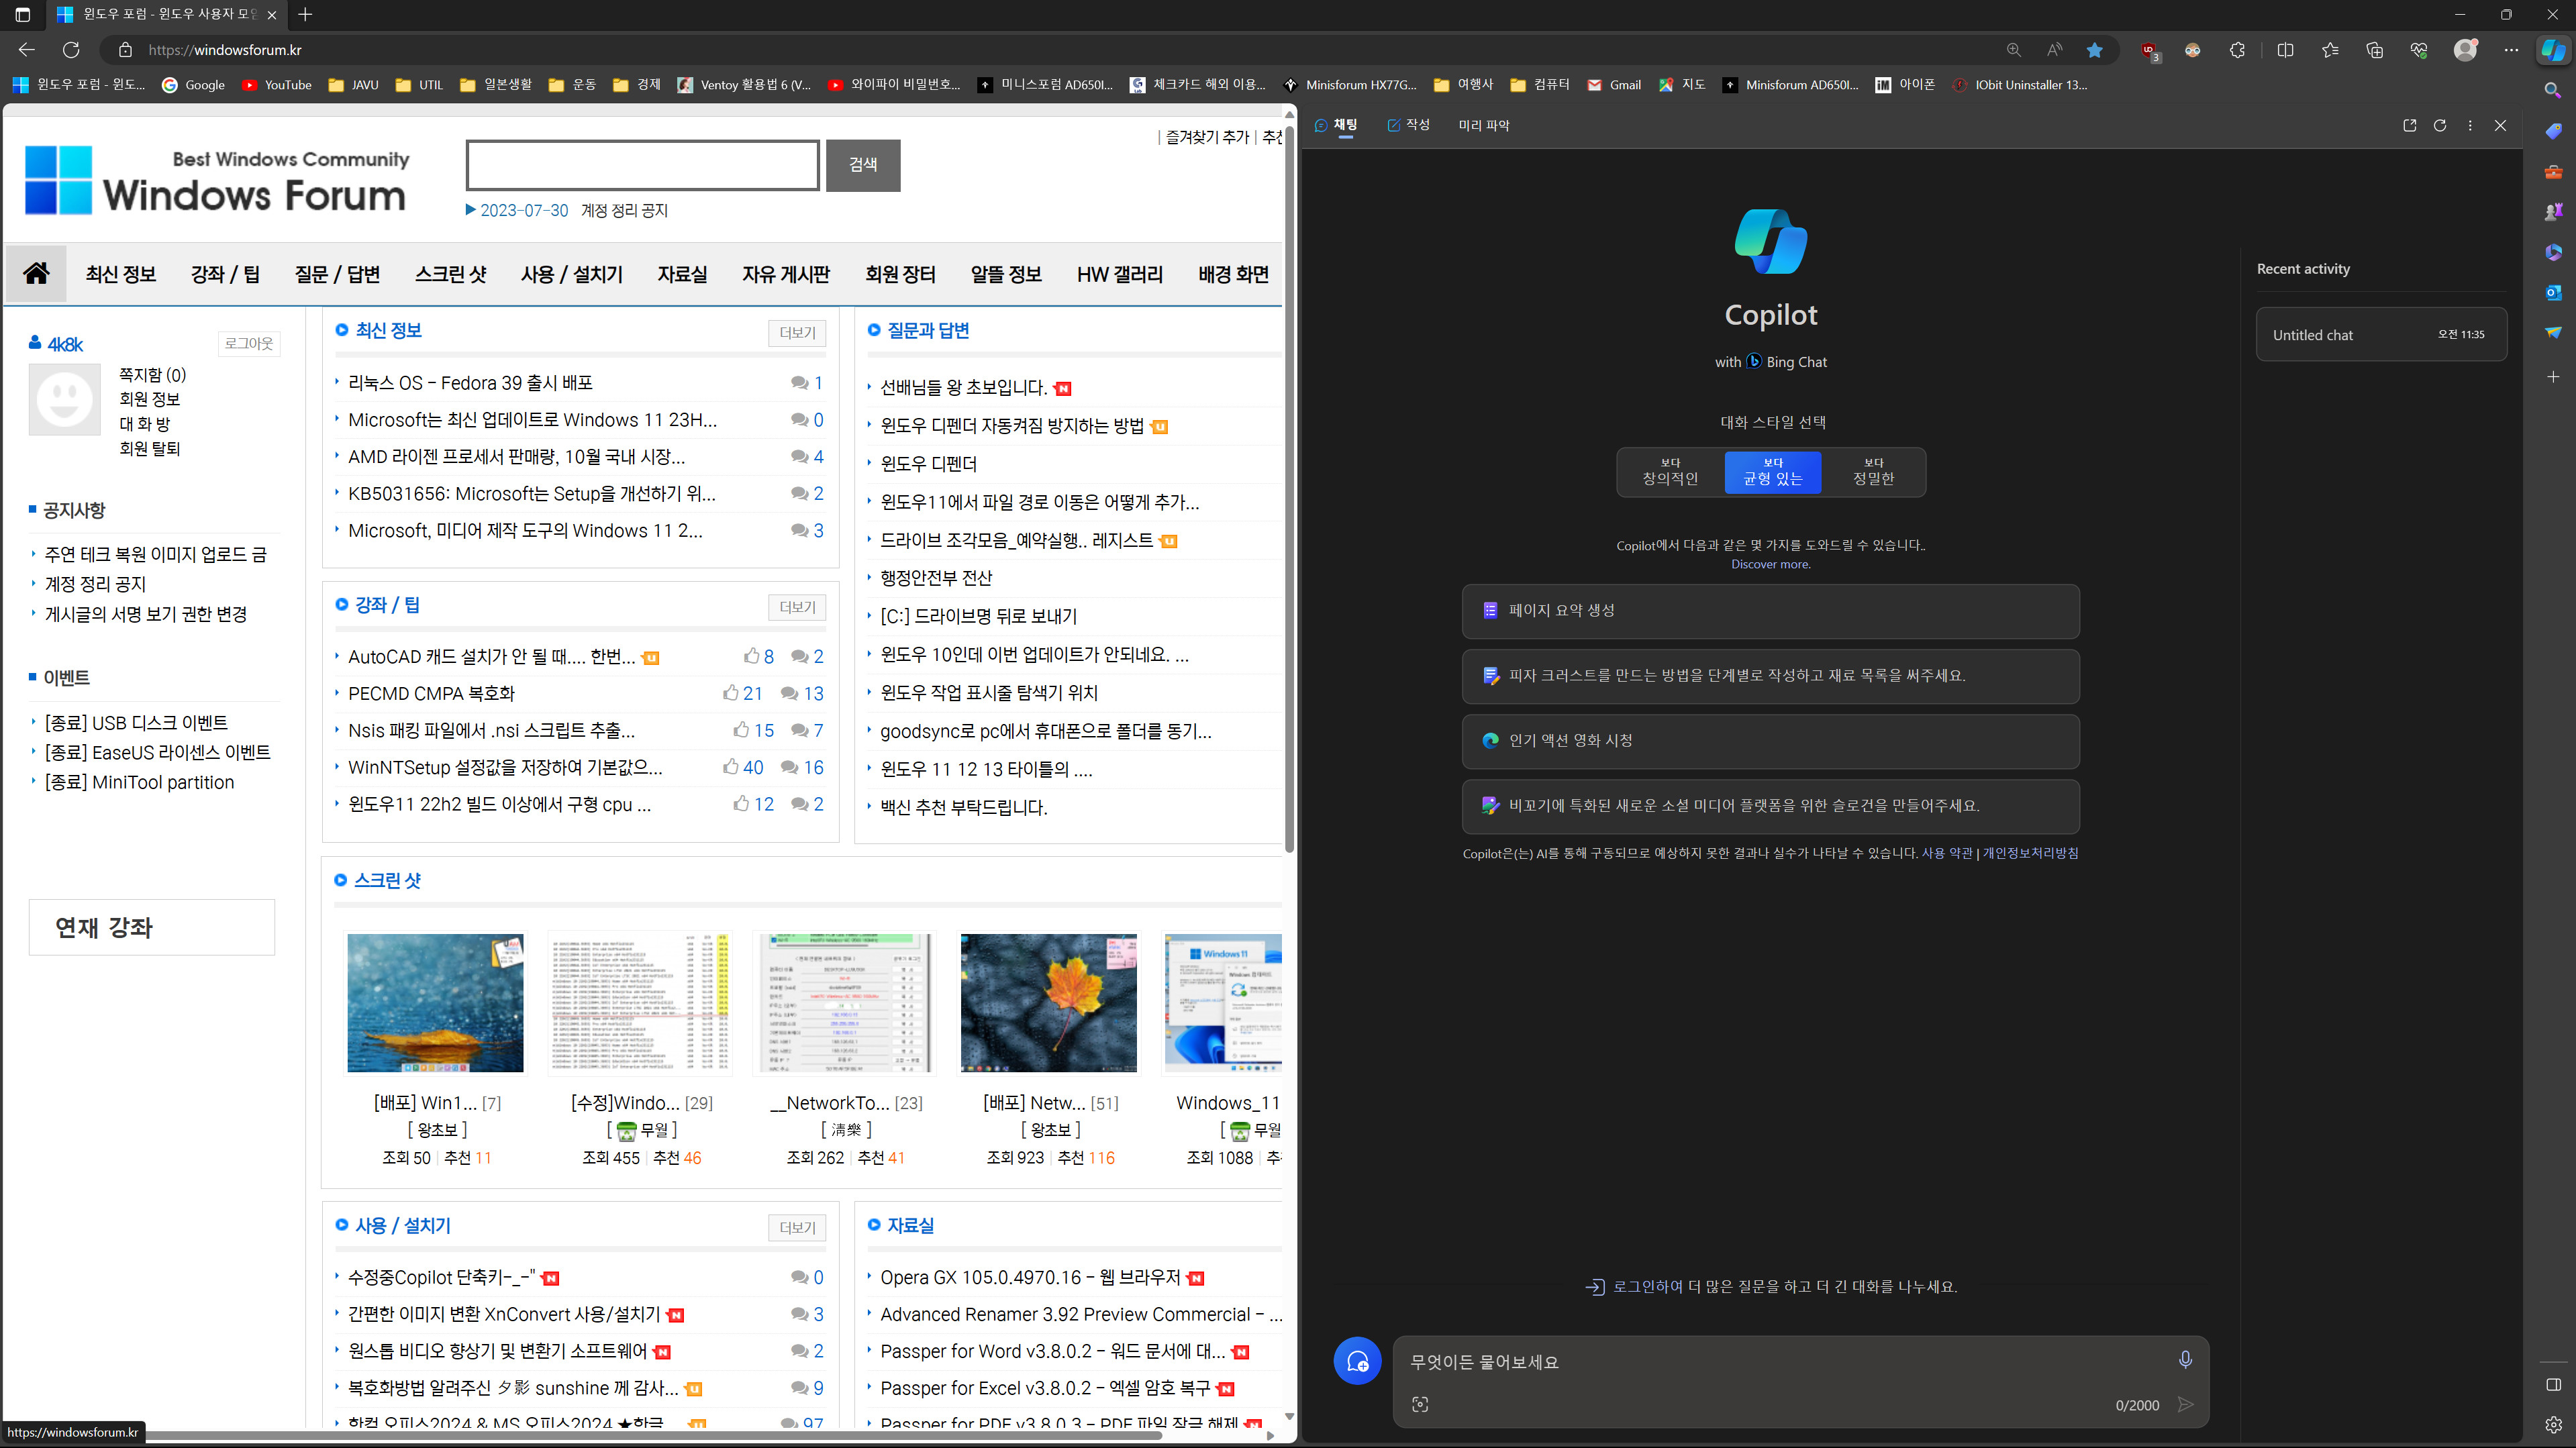Toggle split screen view icon

pos(2285,50)
